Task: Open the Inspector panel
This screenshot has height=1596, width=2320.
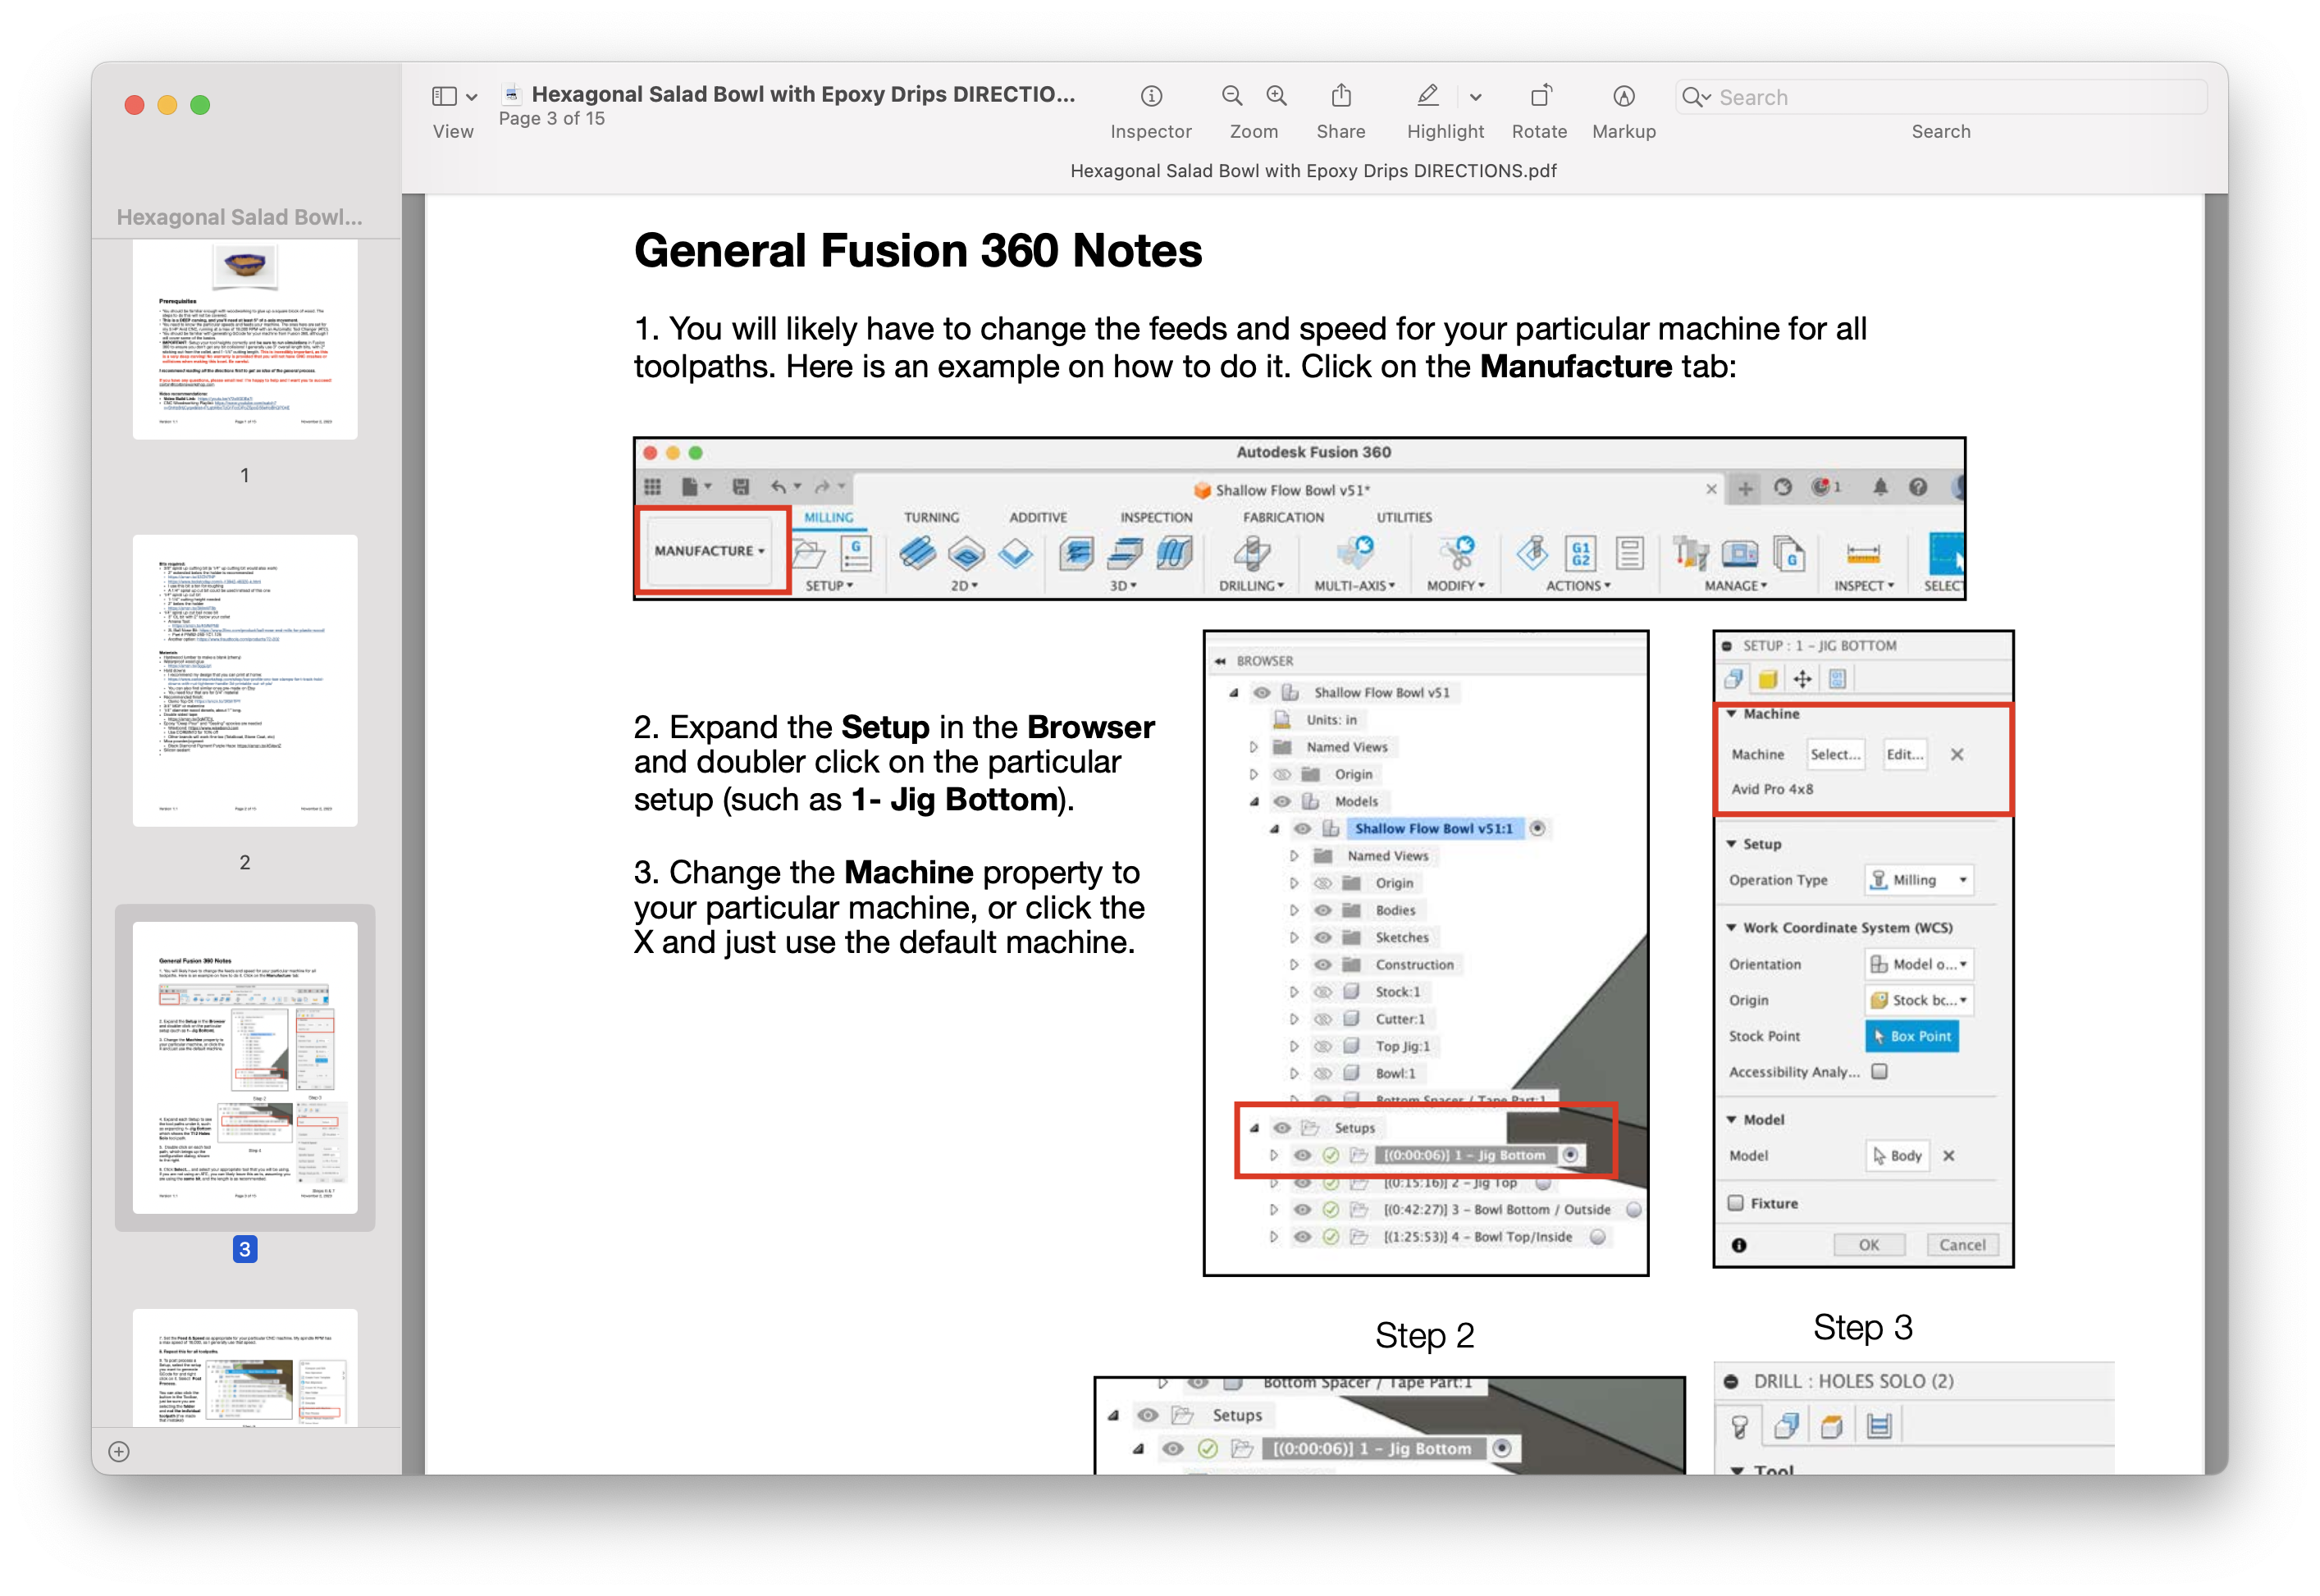Action: click(1151, 96)
